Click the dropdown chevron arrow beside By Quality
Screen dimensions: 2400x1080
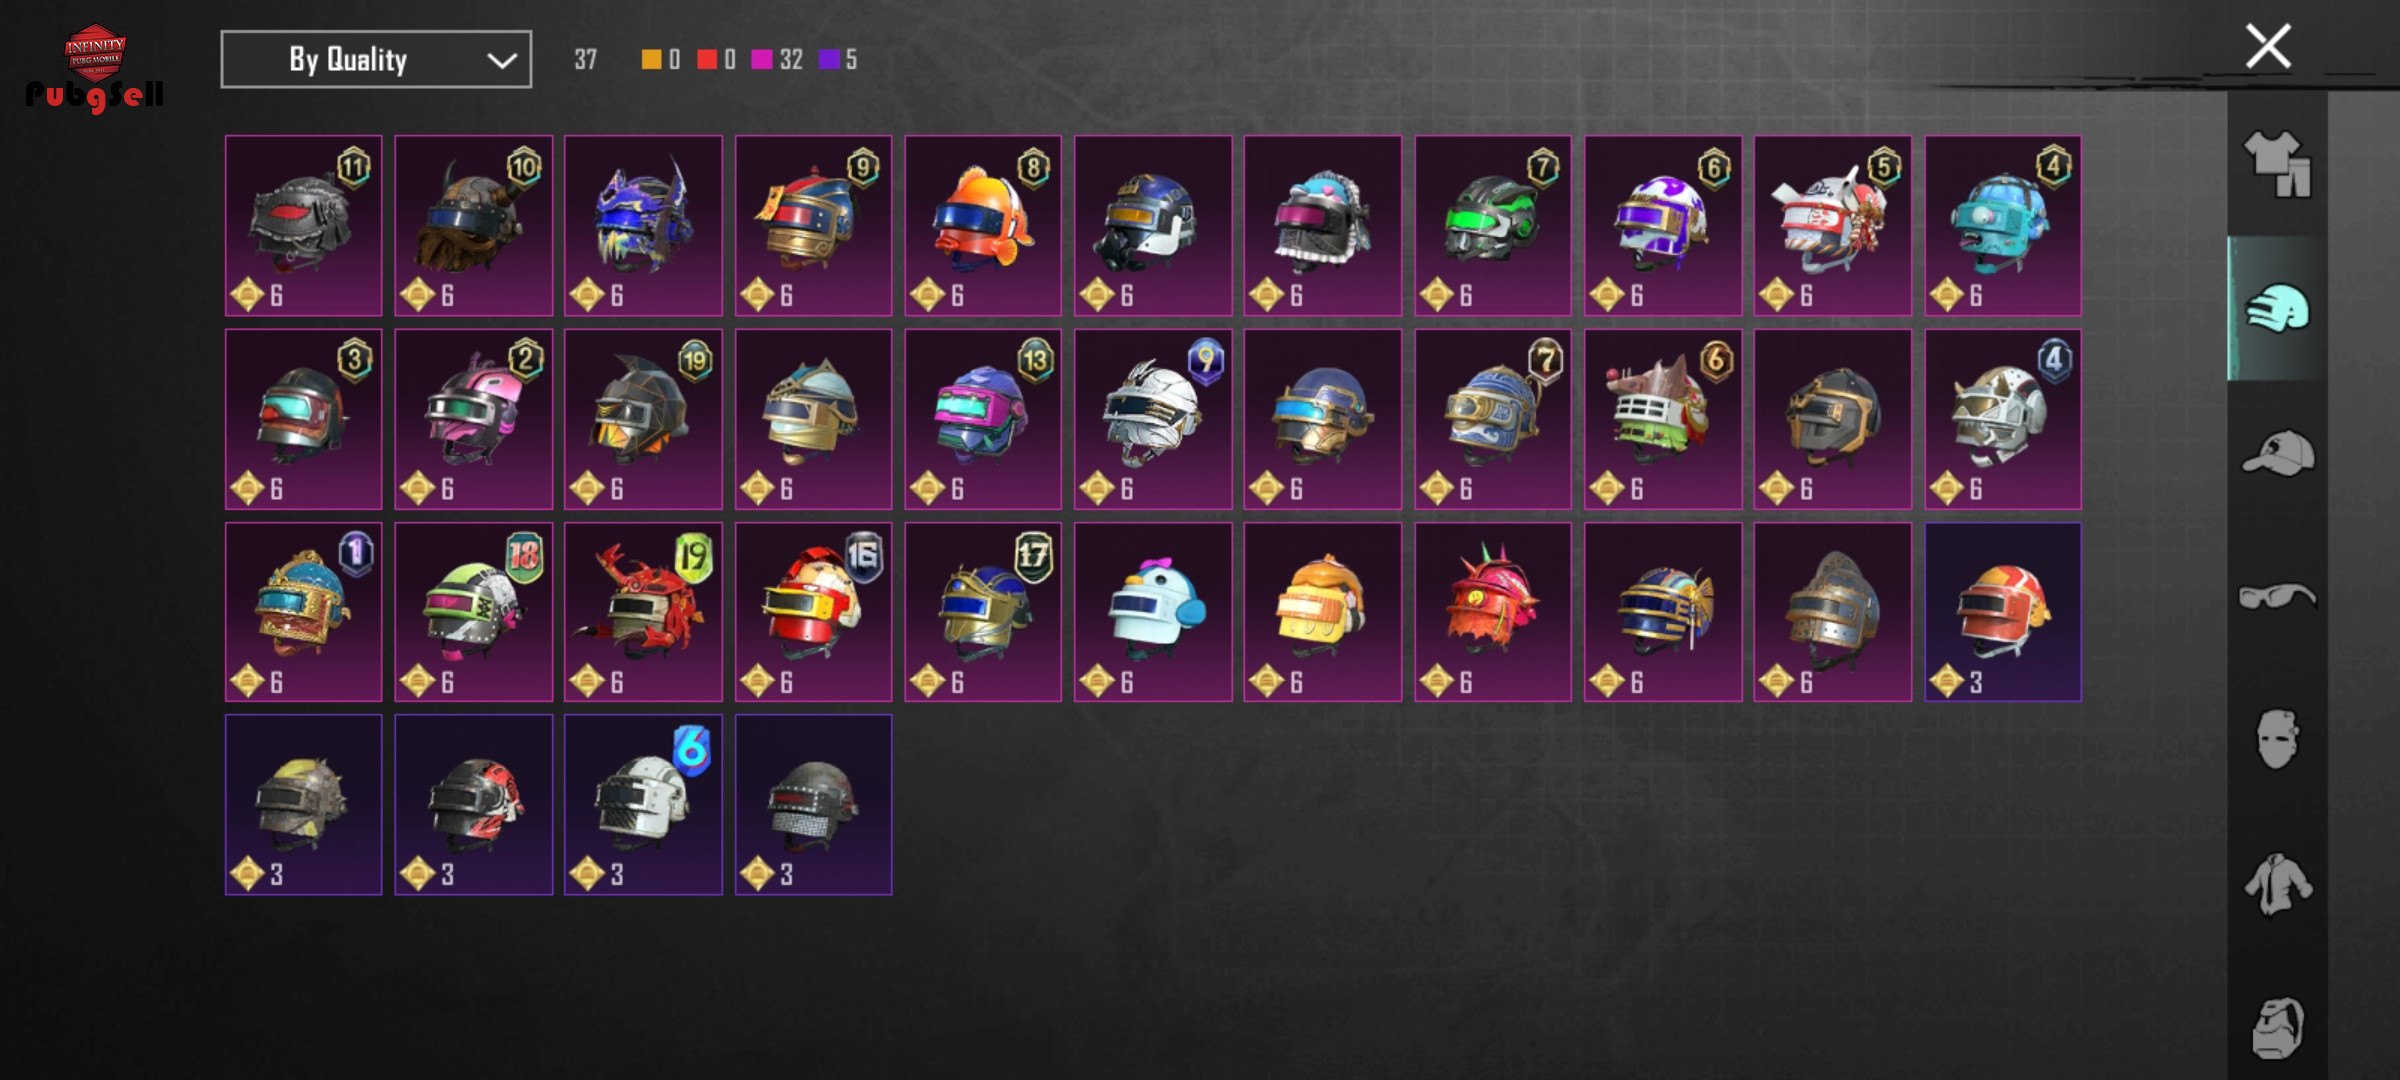(x=501, y=61)
